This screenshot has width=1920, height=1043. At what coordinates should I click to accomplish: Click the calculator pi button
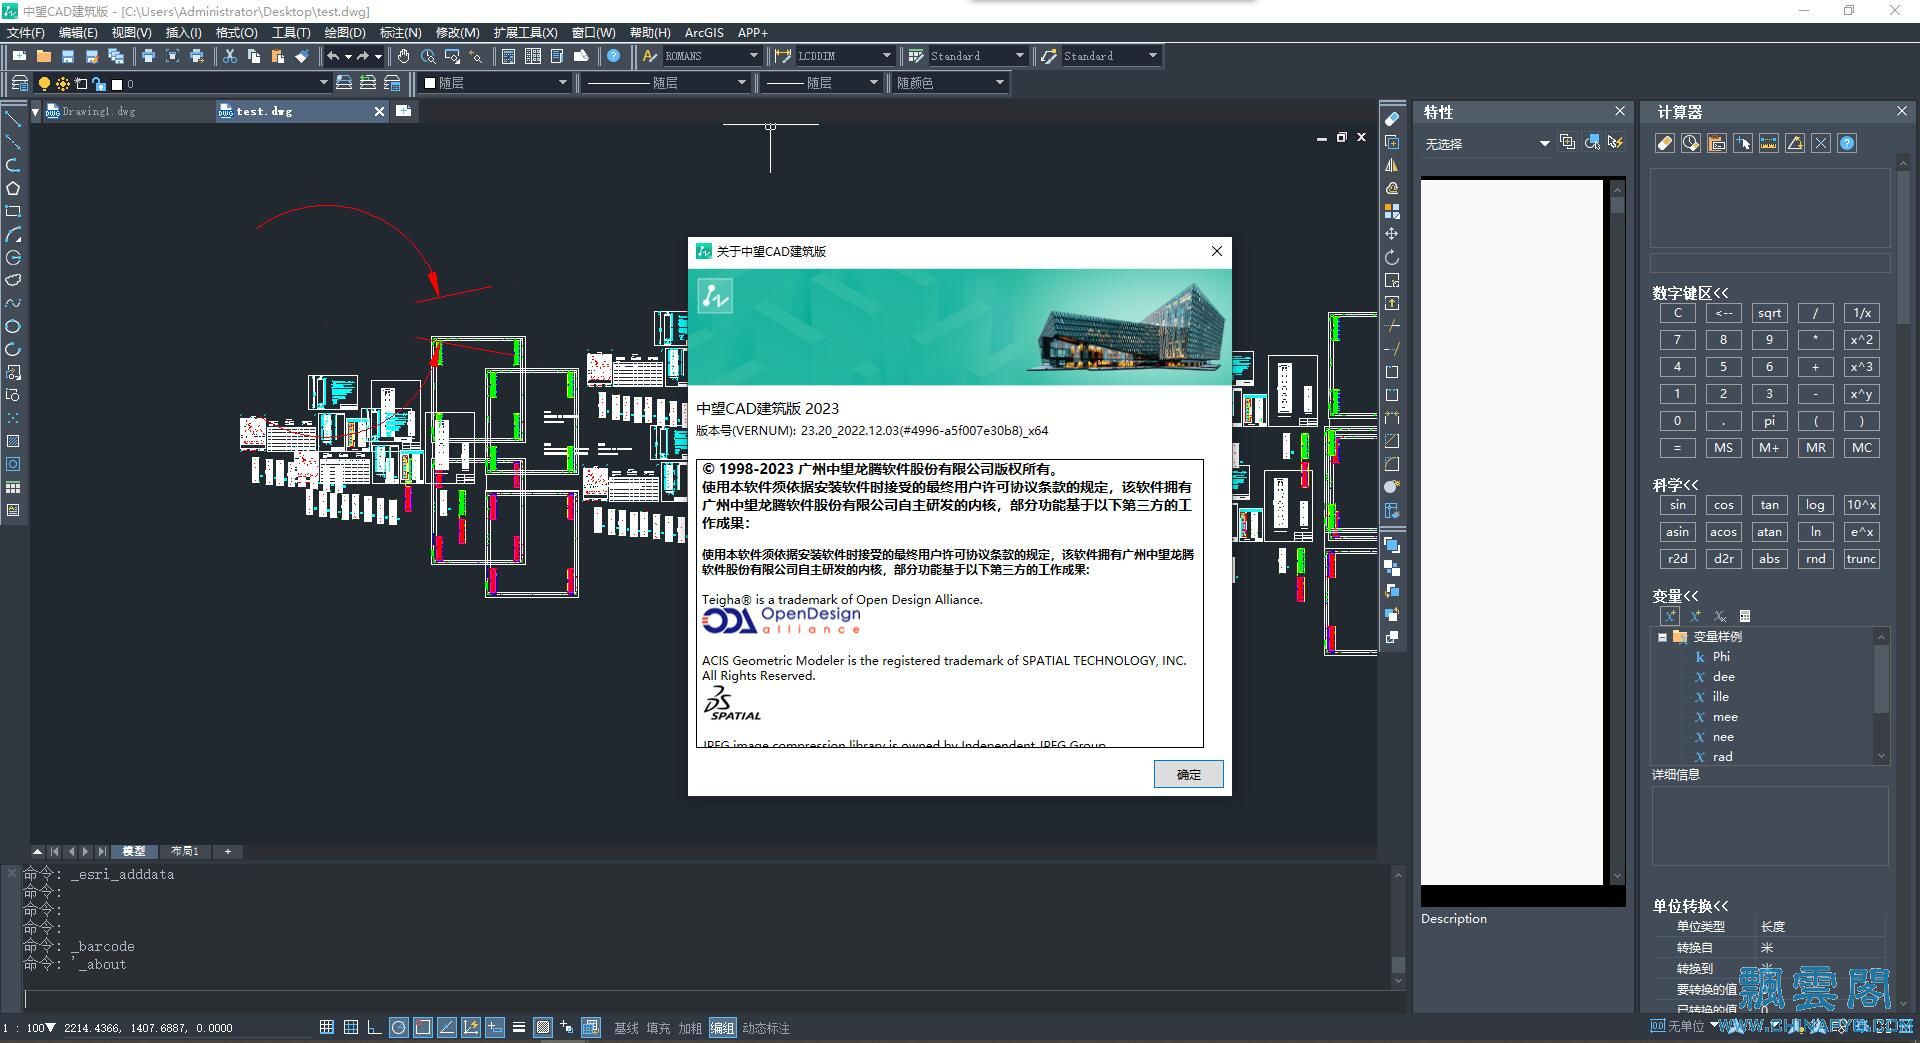tap(1769, 421)
